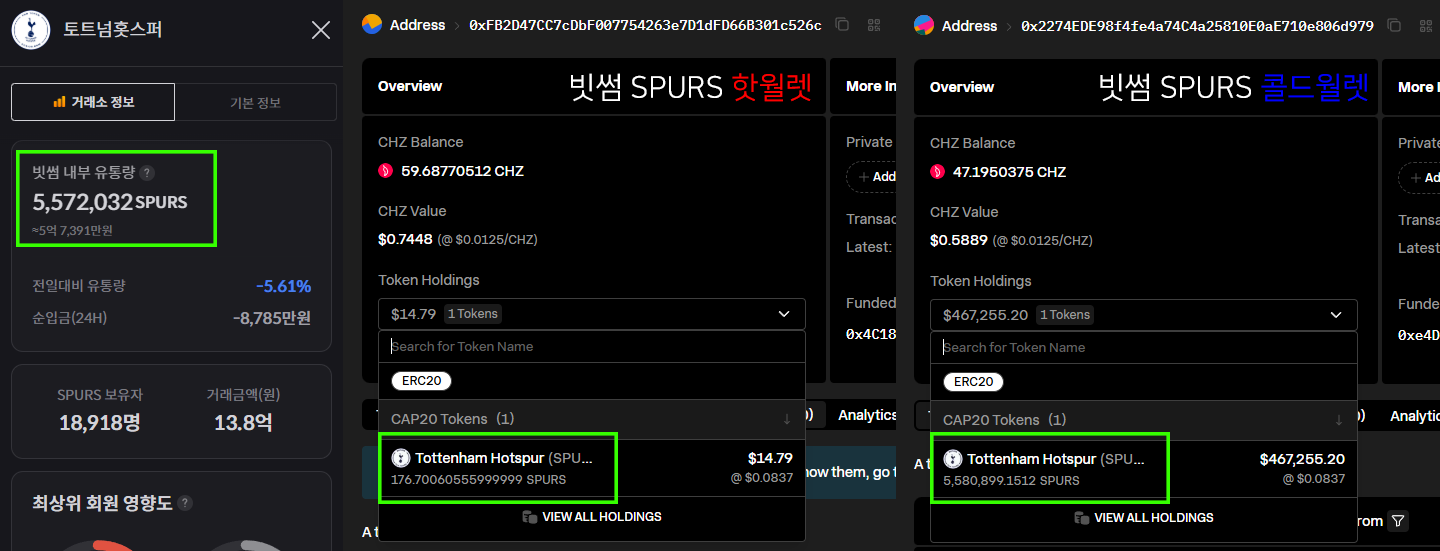Open help icon beside 최상위 회원 영향도
1440x551 pixels.
[x=185, y=503]
